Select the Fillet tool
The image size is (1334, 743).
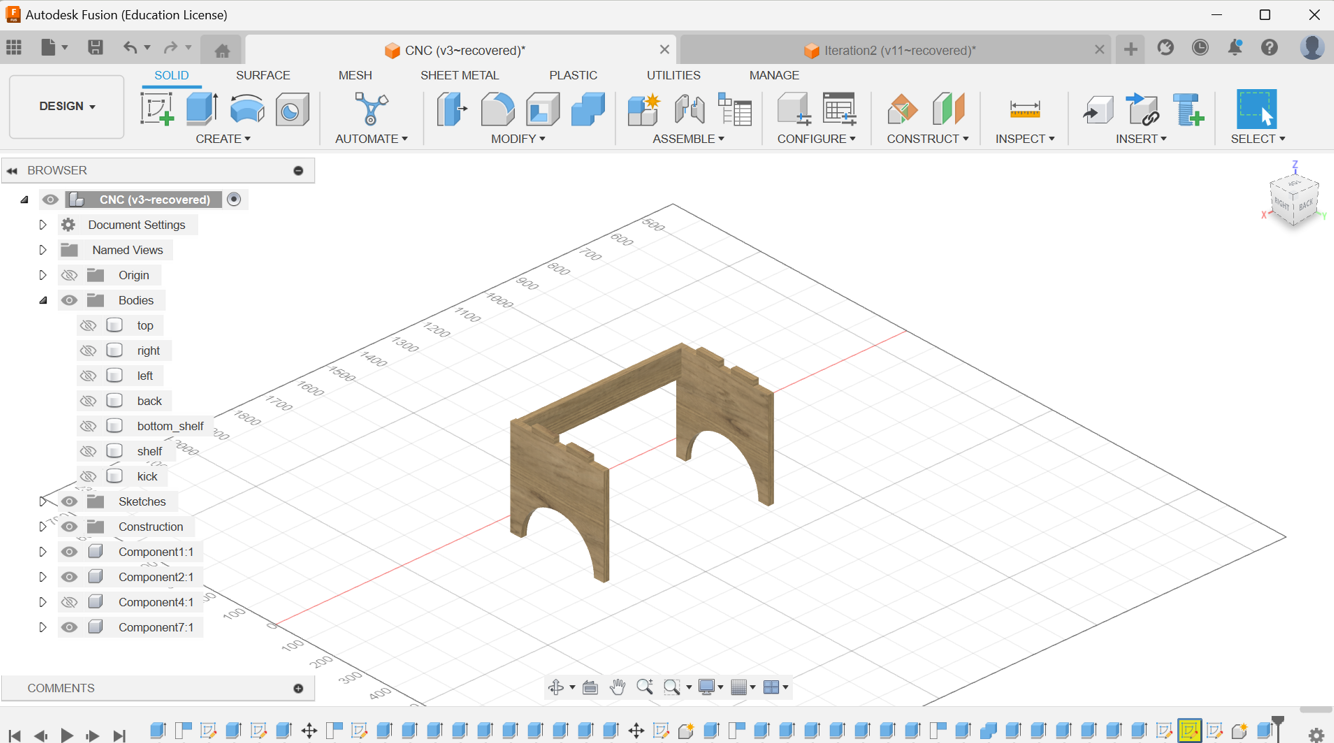[497, 109]
